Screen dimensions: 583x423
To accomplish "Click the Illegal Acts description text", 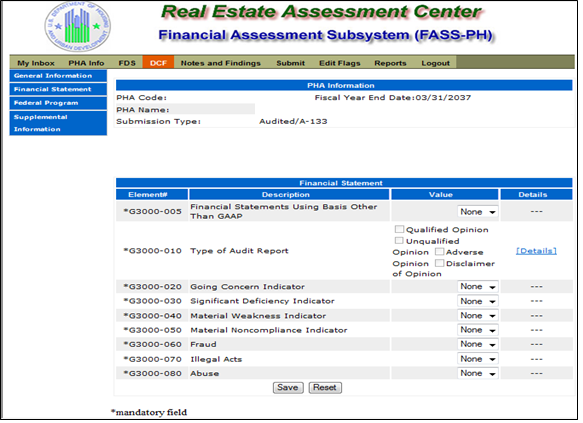I will [216, 359].
